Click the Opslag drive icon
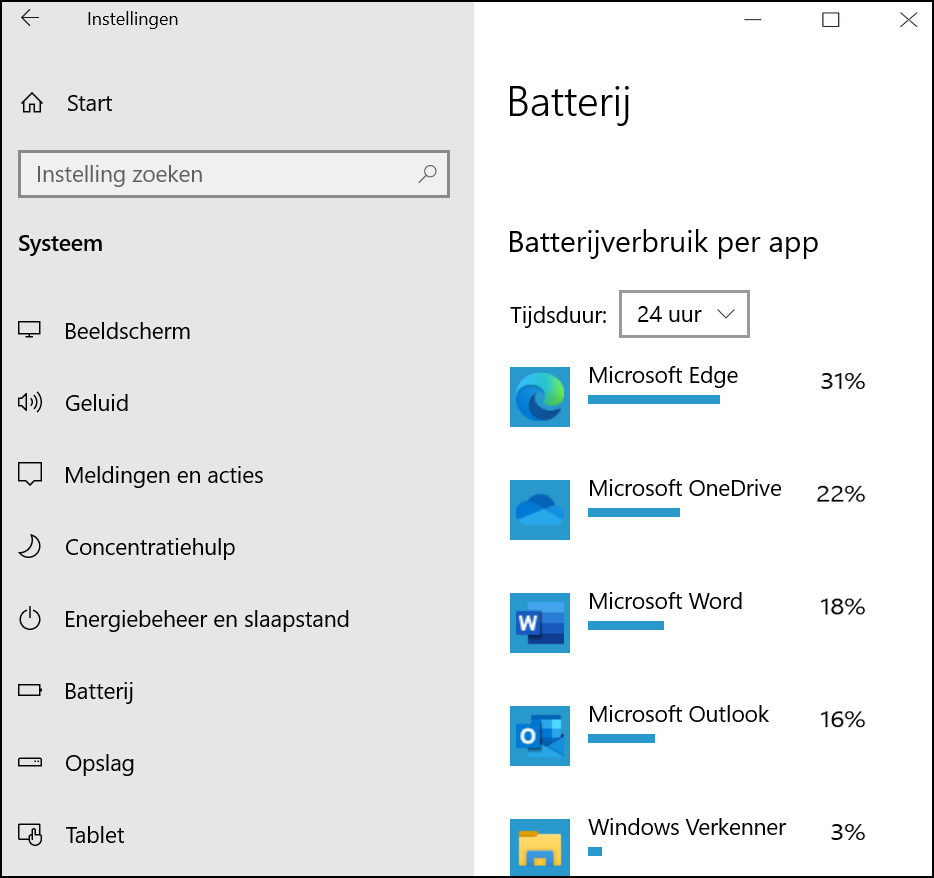Screen dimensions: 934x878 (x=30, y=762)
